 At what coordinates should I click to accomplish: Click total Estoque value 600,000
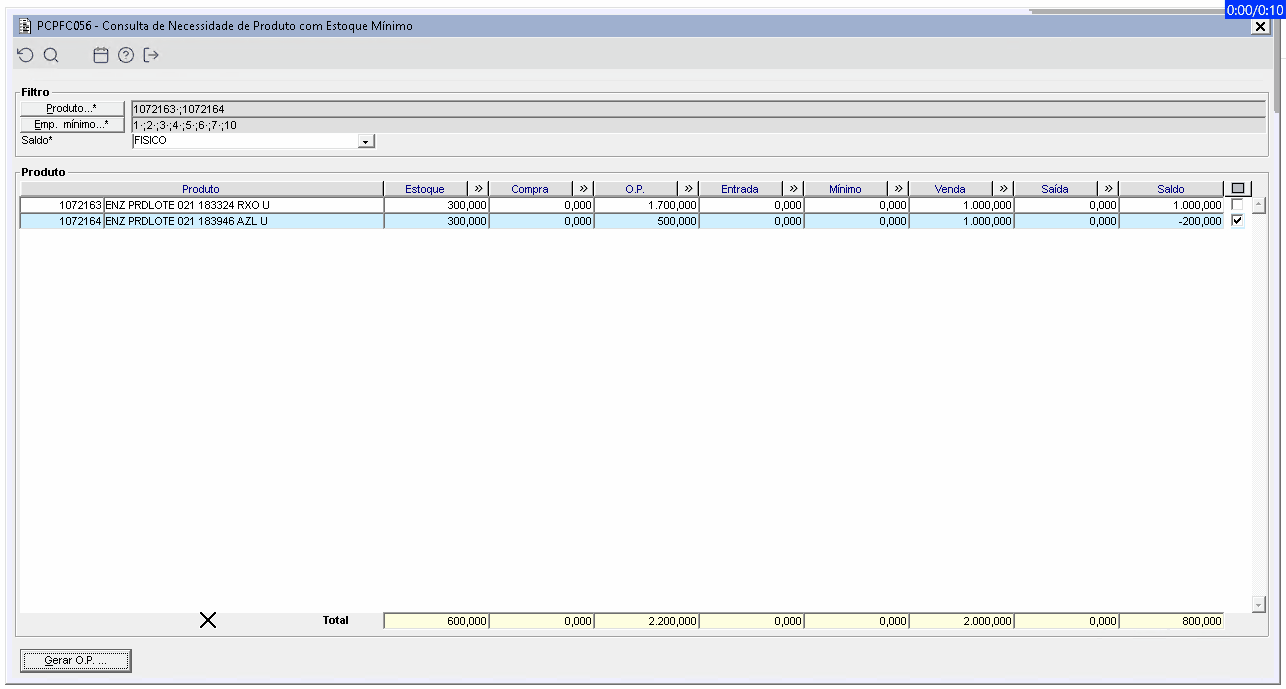pyautogui.click(x=437, y=621)
